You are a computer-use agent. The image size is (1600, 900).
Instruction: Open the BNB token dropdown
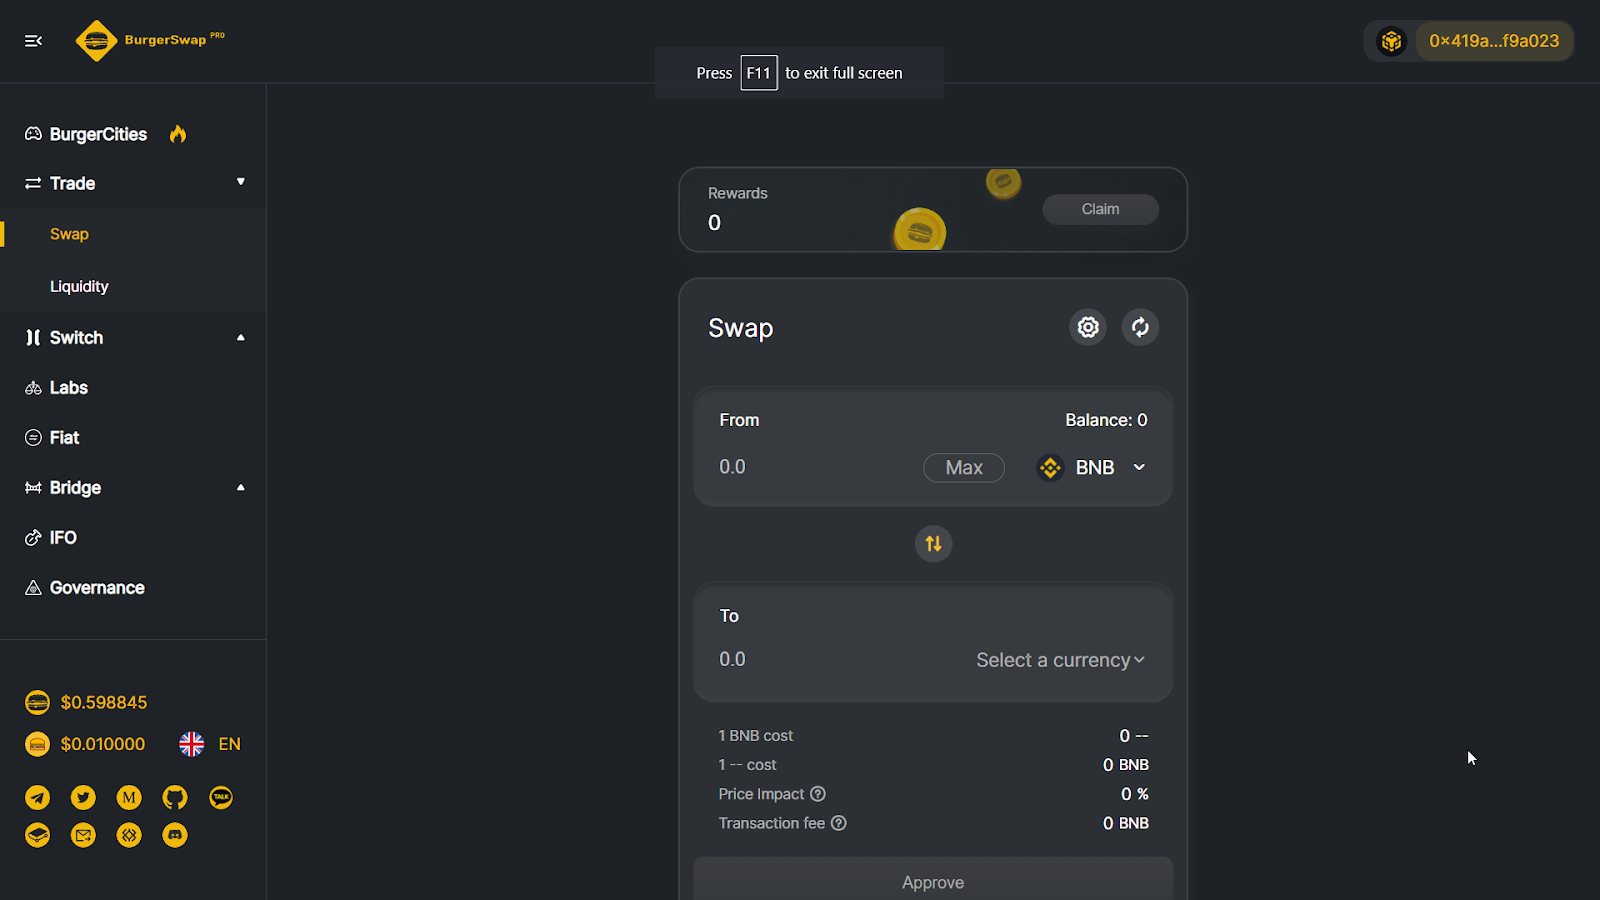click(x=1092, y=467)
